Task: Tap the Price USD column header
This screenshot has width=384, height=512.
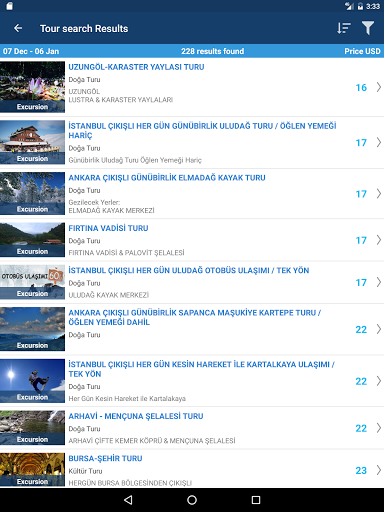Action: pos(362,51)
